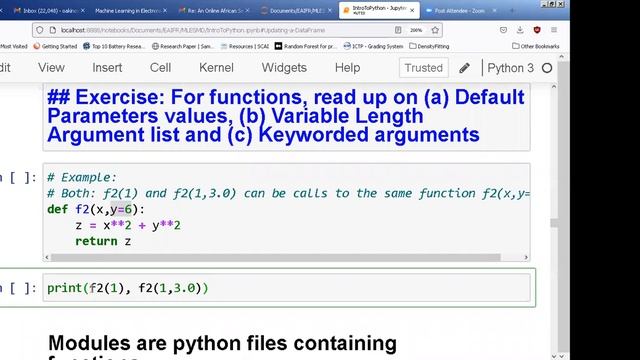Open the Jupyter View menu
This screenshot has height=360, width=640.
[x=51, y=68]
